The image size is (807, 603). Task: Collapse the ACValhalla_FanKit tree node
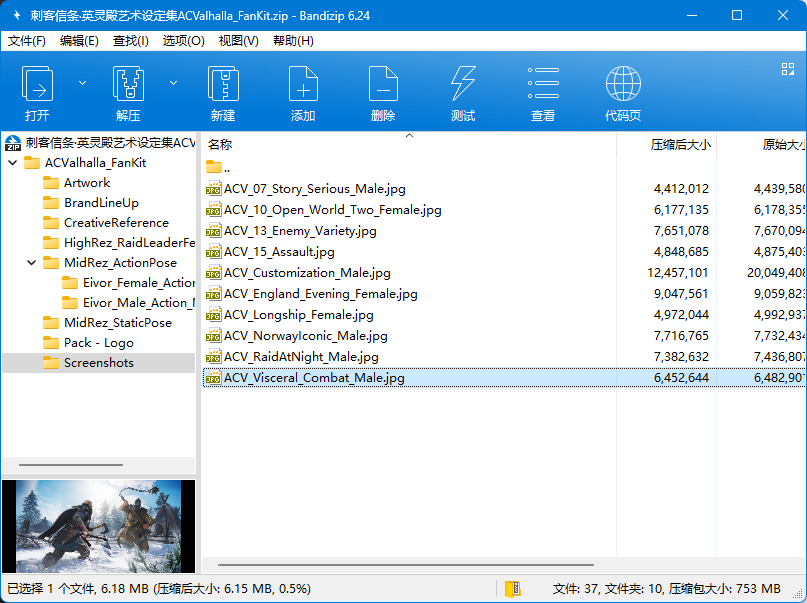pyautogui.click(x=13, y=163)
